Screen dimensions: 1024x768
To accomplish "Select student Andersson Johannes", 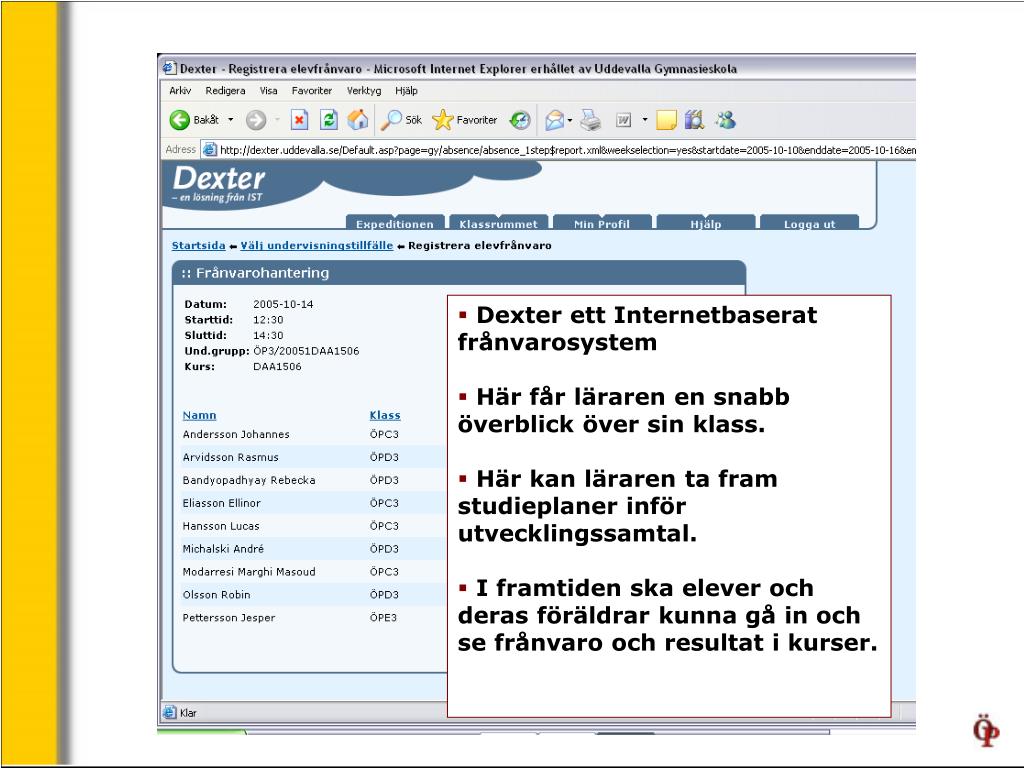I will click(x=236, y=434).
